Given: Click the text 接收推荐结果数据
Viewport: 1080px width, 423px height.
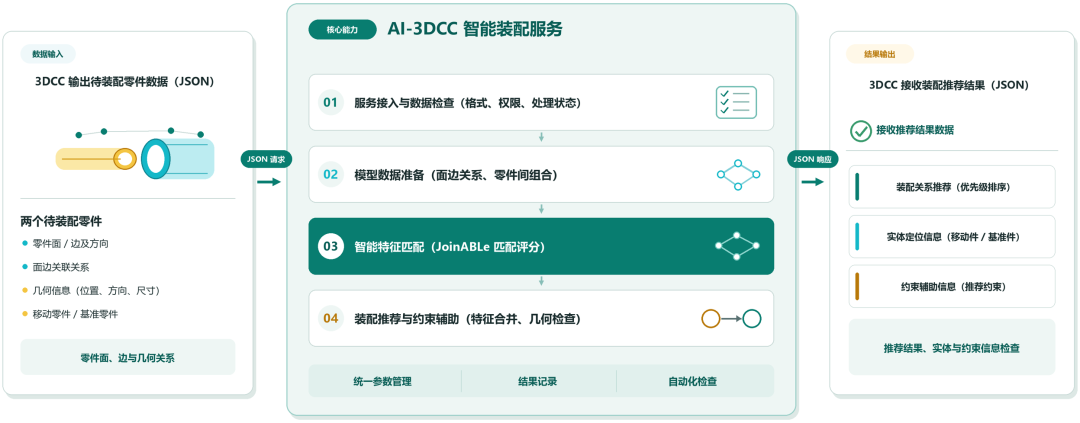Looking at the screenshot, I should tap(915, 130).
